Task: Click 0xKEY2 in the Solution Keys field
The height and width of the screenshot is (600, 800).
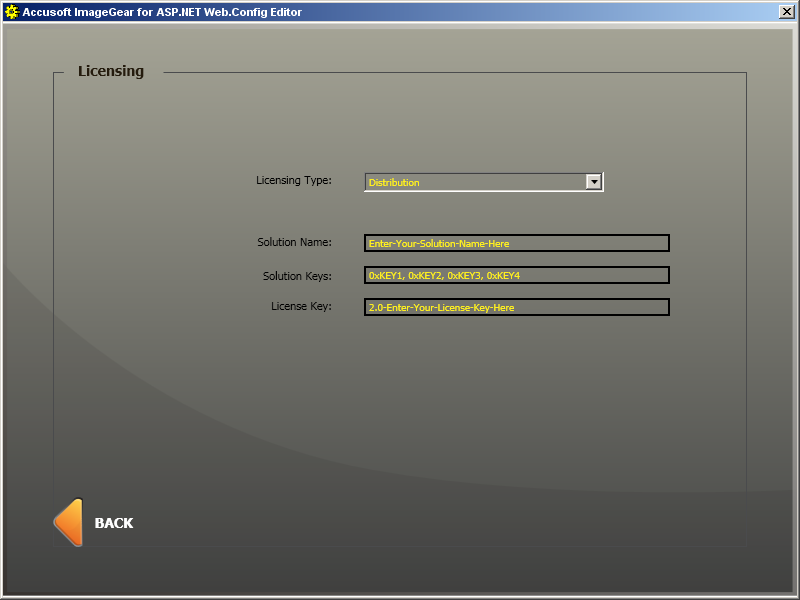Action: (425, 275)
